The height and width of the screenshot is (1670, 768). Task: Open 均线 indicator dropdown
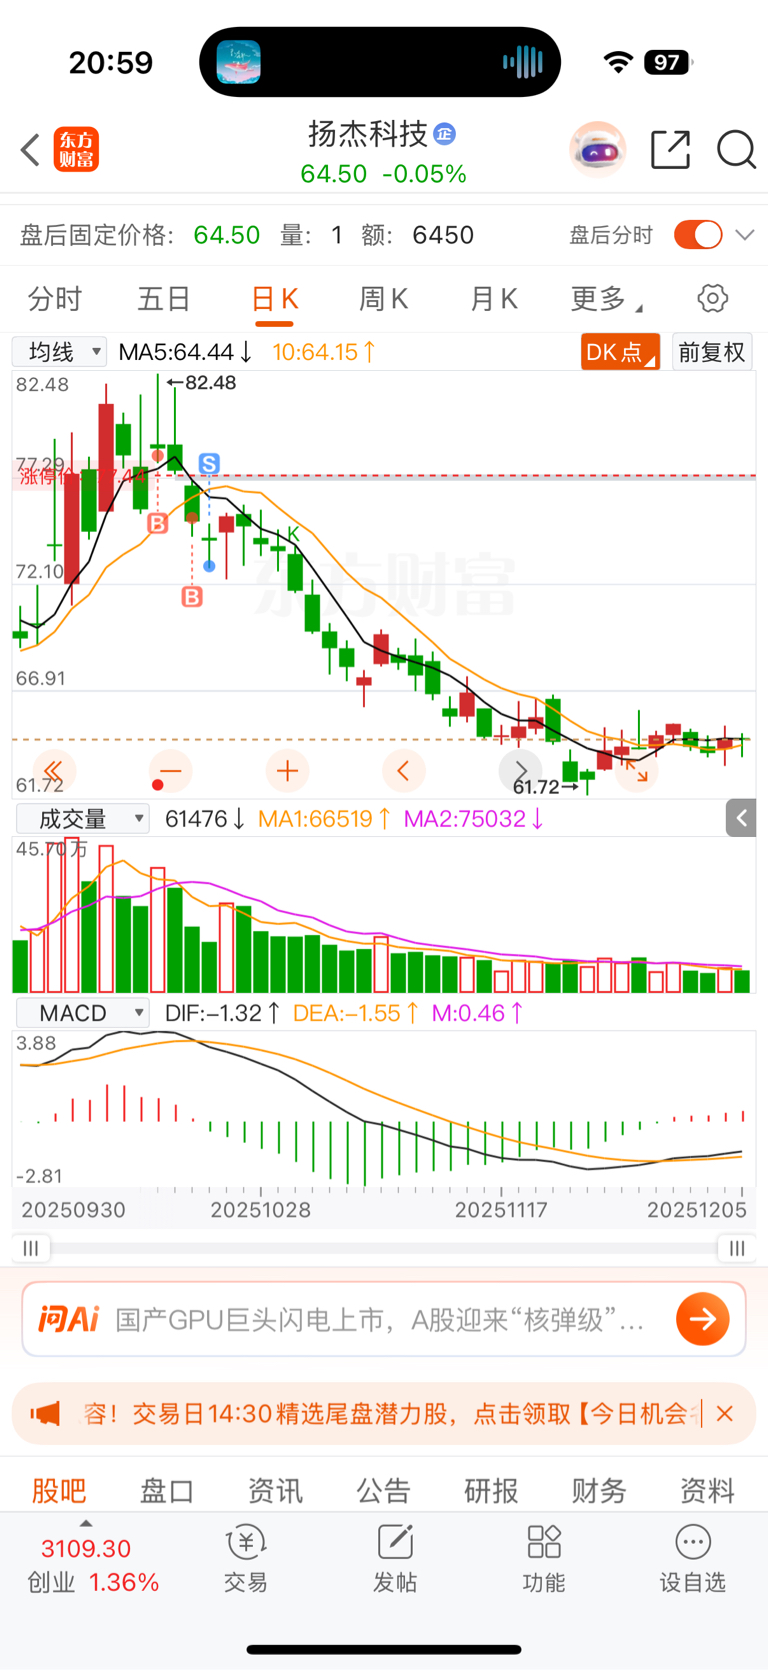59,352
